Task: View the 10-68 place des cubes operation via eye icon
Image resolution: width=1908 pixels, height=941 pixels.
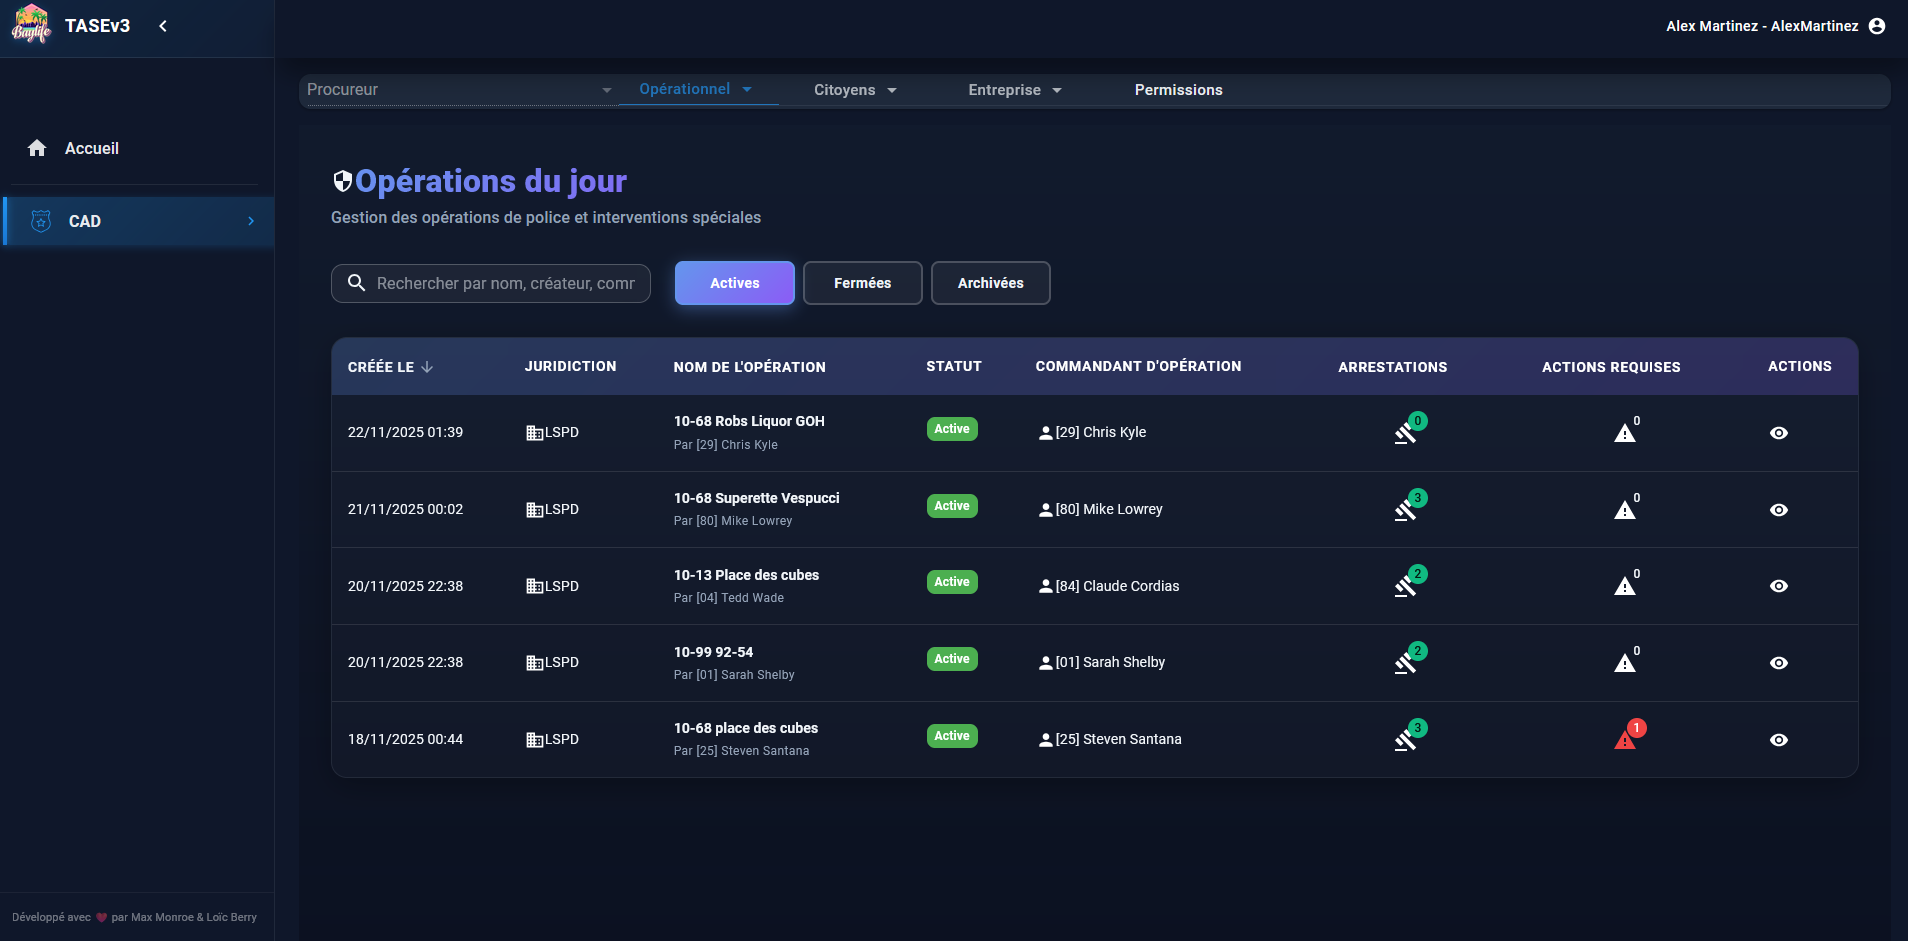Action: (x=1778, y=740)
